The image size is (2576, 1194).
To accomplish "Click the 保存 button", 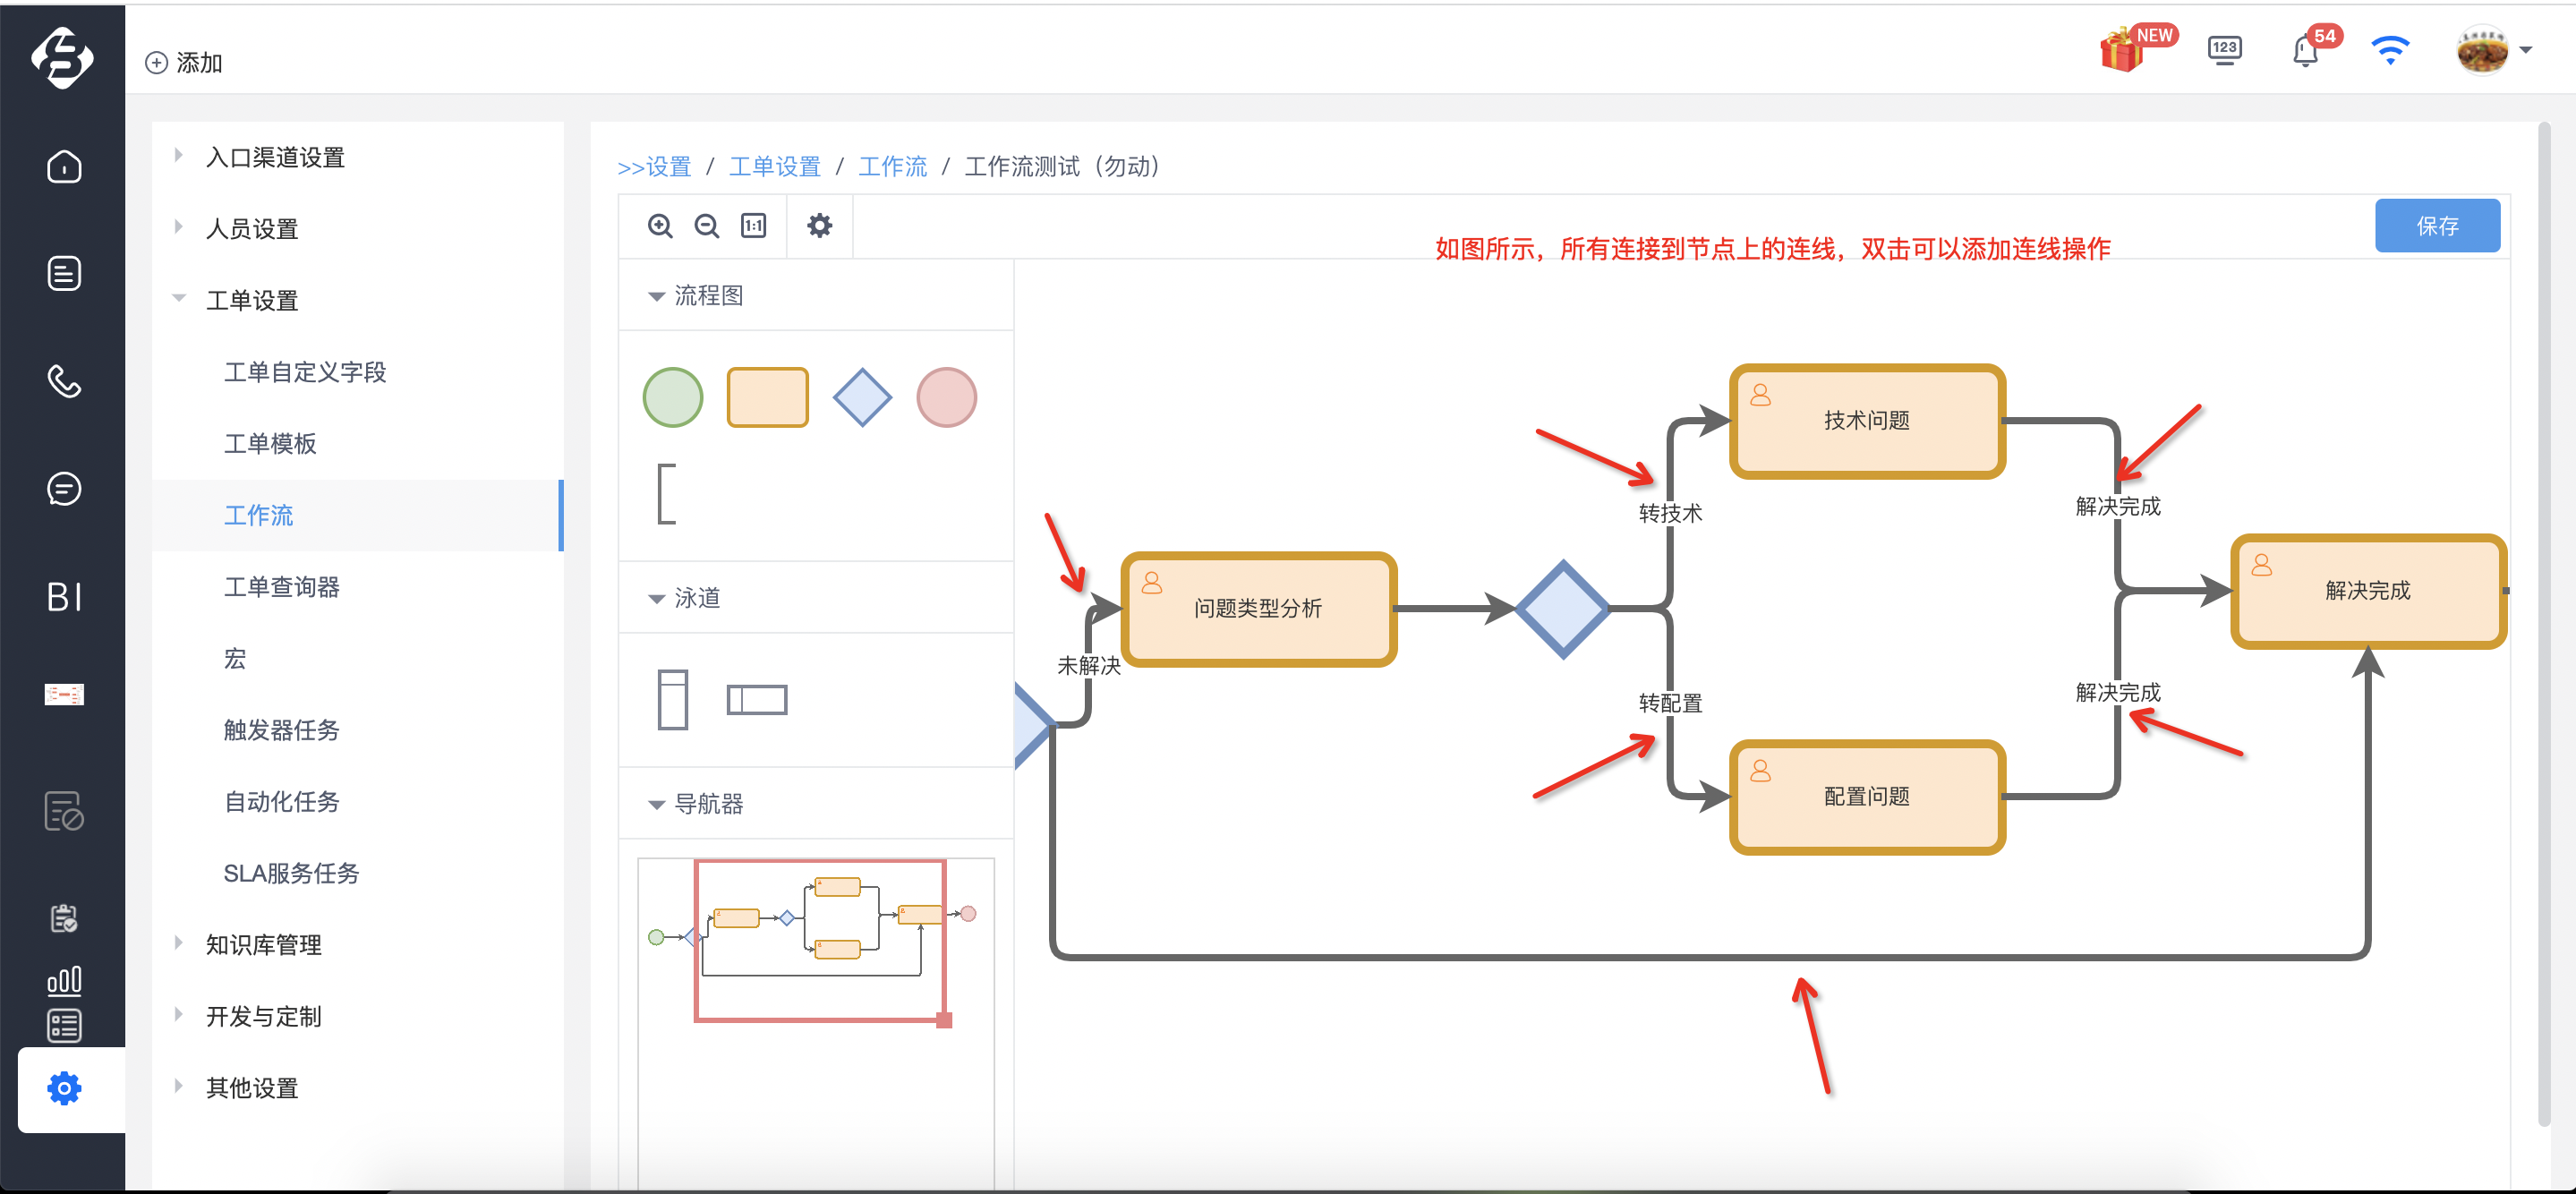I will (2437, 226).
